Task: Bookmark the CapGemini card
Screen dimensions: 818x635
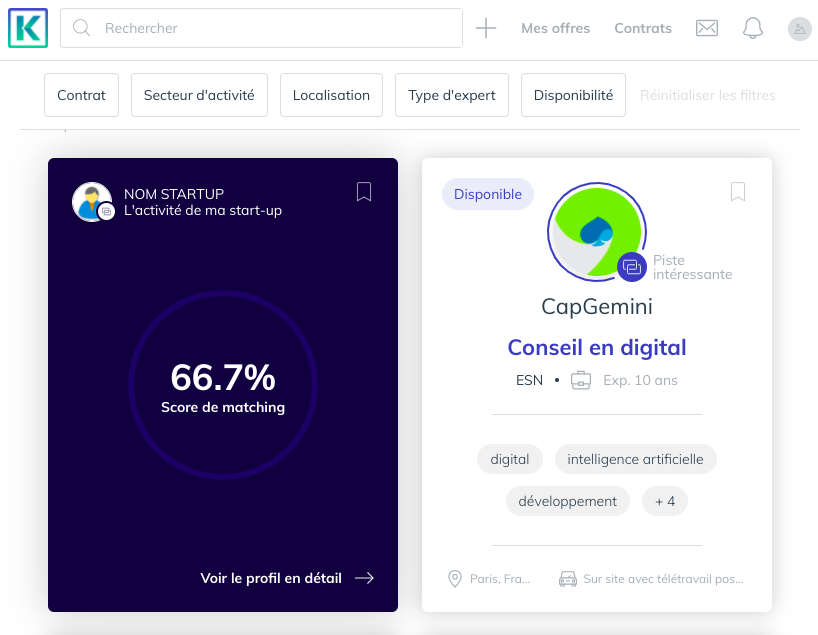Action: tap(738, 192)
